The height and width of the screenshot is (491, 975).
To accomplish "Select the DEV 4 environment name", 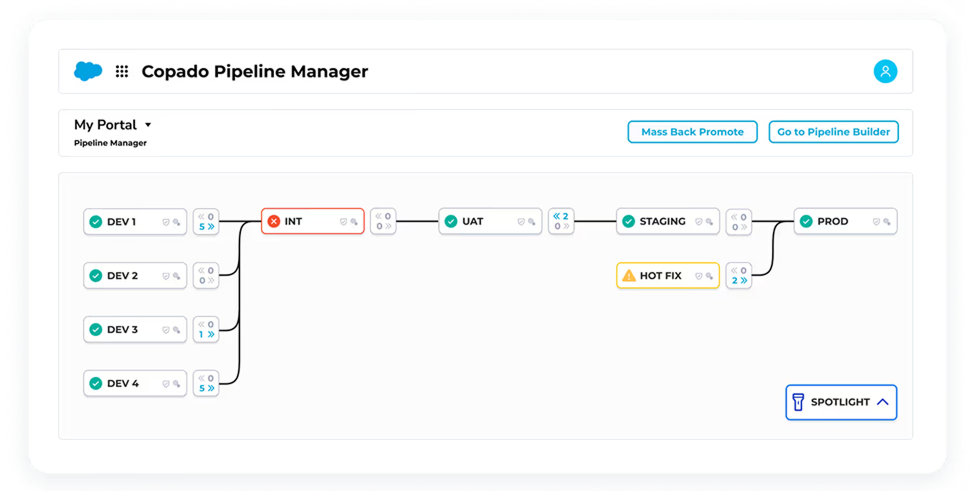I will (x=123, y=384).
